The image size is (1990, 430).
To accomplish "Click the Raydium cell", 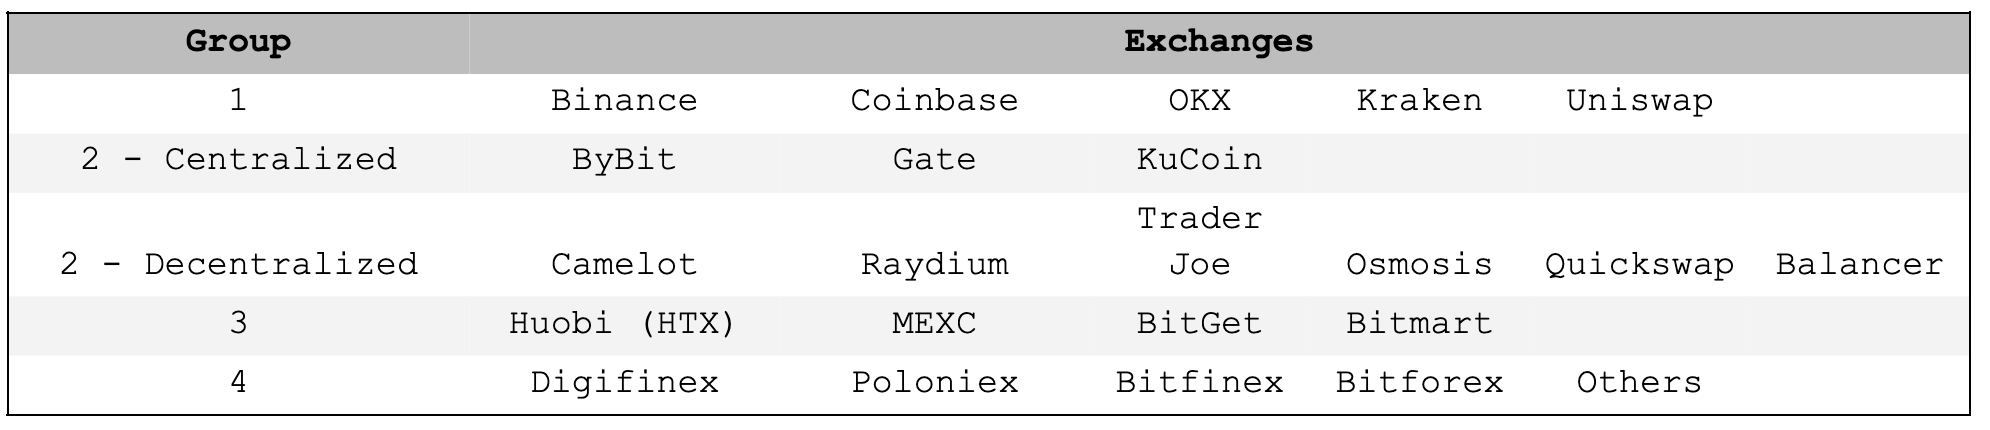I will click(x=934, y=265).
